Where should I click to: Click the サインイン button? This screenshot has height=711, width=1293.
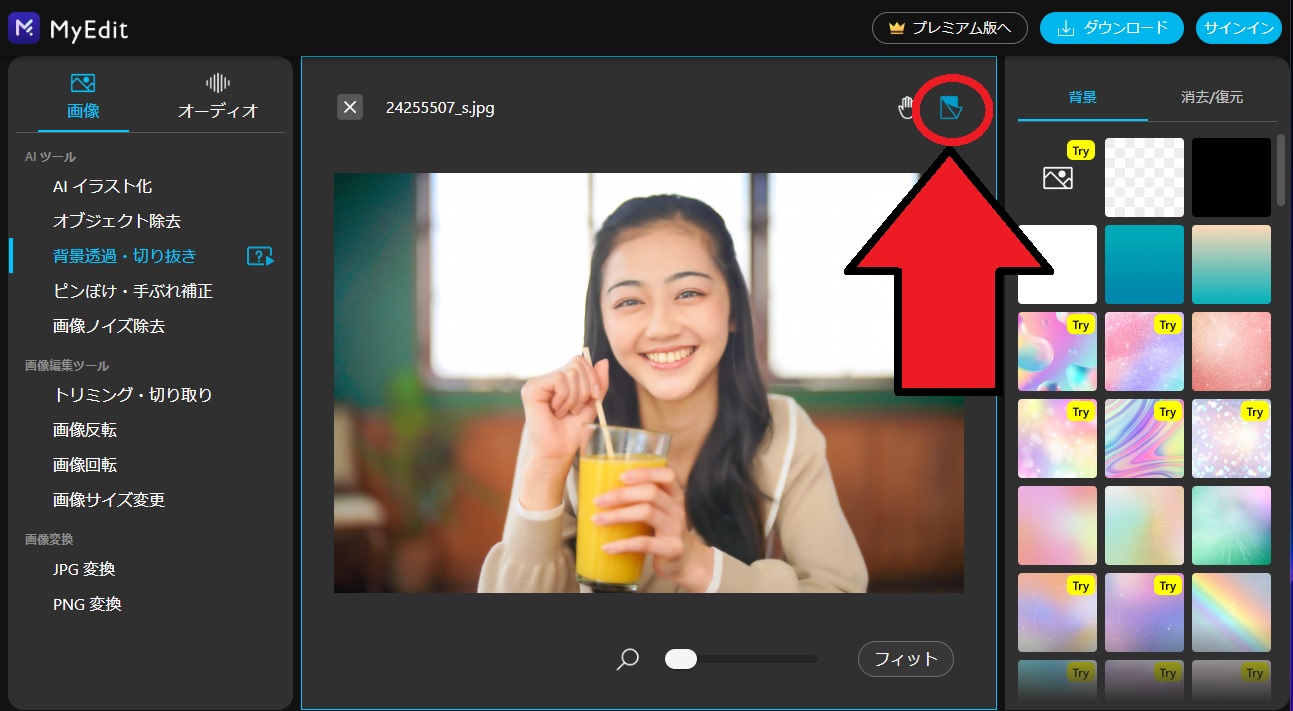[1239, 28]
